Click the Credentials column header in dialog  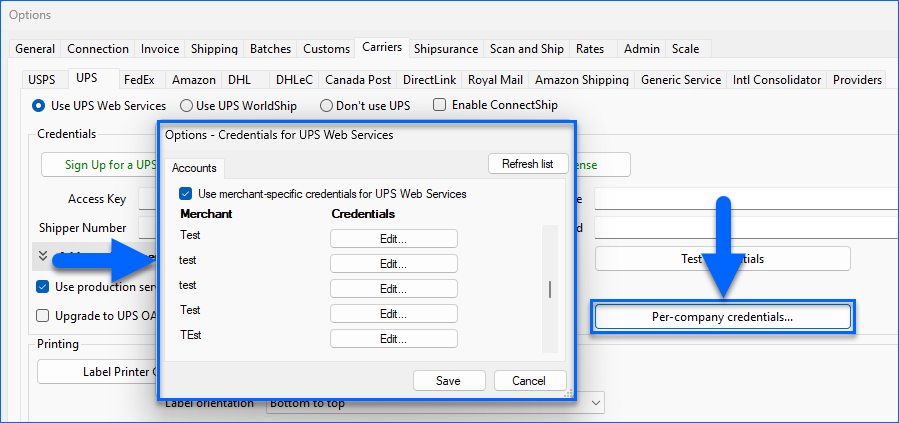pyautogui.click(x=363, y=214)
